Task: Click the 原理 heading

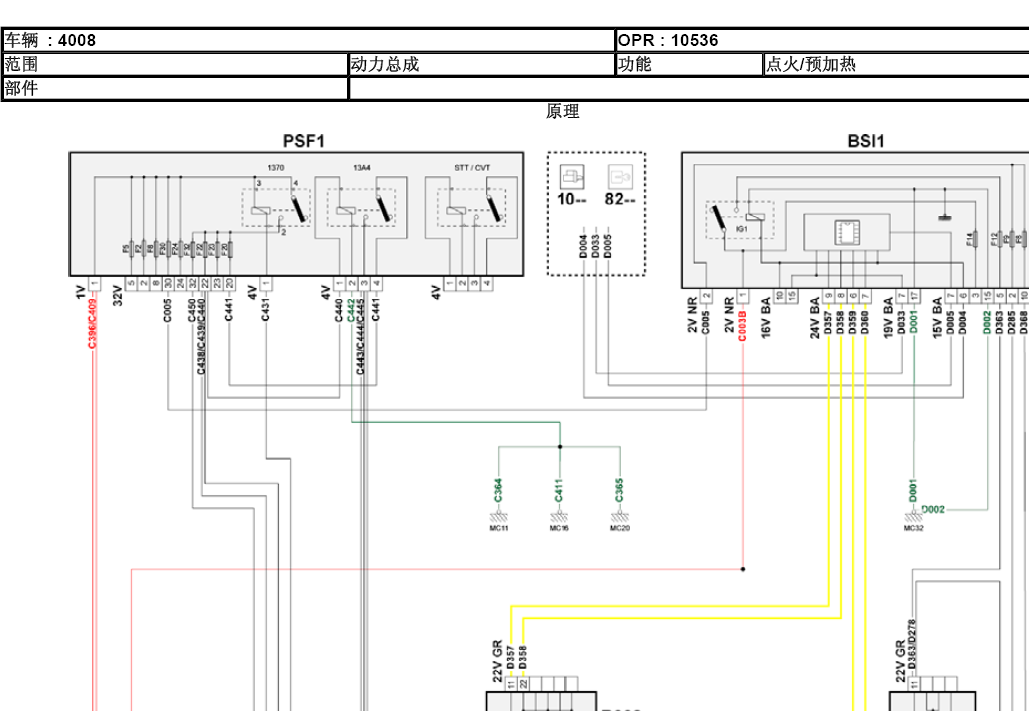Action: click(562, 112)
